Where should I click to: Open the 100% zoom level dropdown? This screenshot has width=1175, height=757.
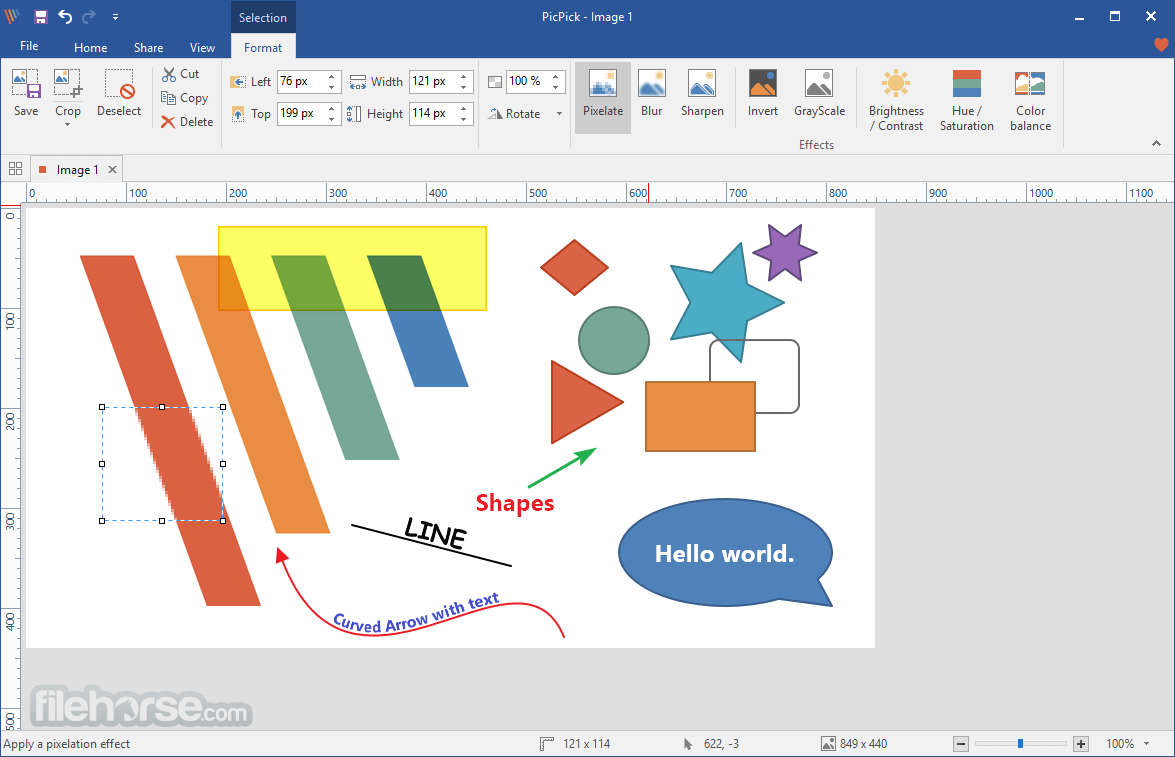pos(1147,744)
